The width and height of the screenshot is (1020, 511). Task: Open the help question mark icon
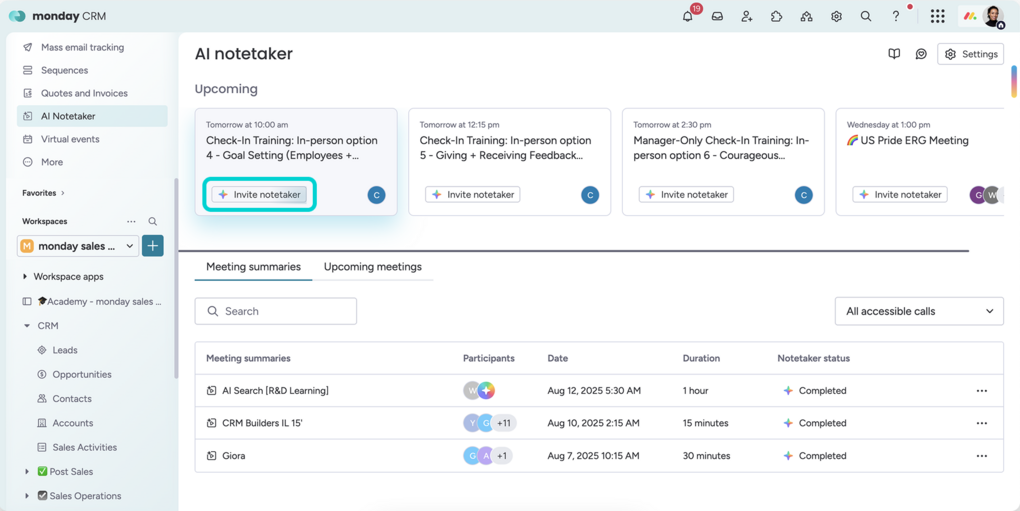(x=896, y=16)
